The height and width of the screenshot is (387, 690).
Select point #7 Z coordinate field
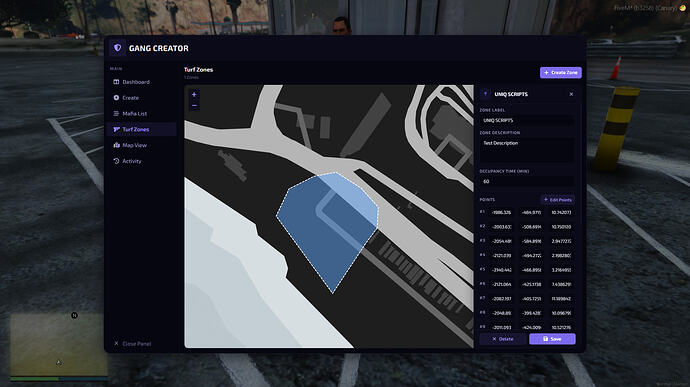tap(561, 299)
